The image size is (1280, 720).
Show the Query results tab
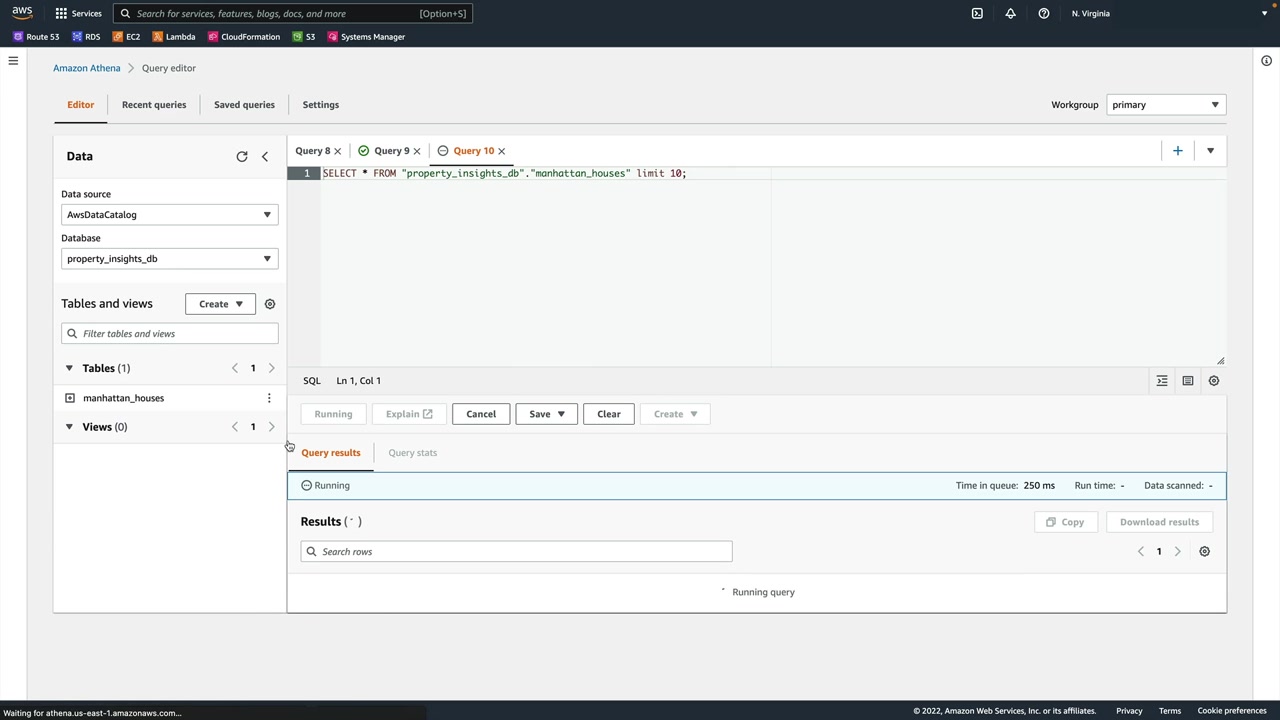pyautogui.click(x=331, y=453)
